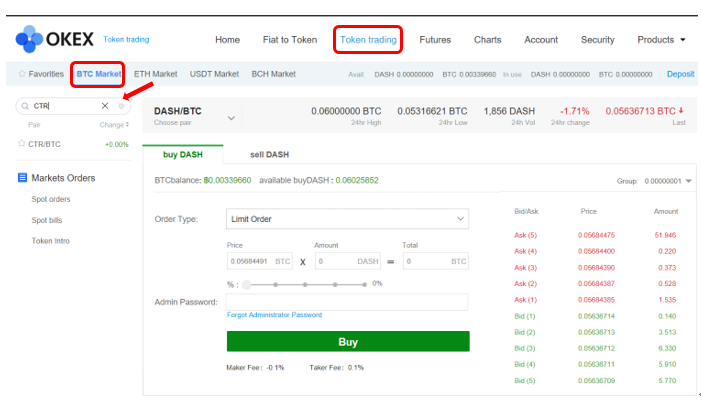The width and height of the screenshot is (701, 401).
Task: Click the green Buy button
Action: click(x=348, y=342)
